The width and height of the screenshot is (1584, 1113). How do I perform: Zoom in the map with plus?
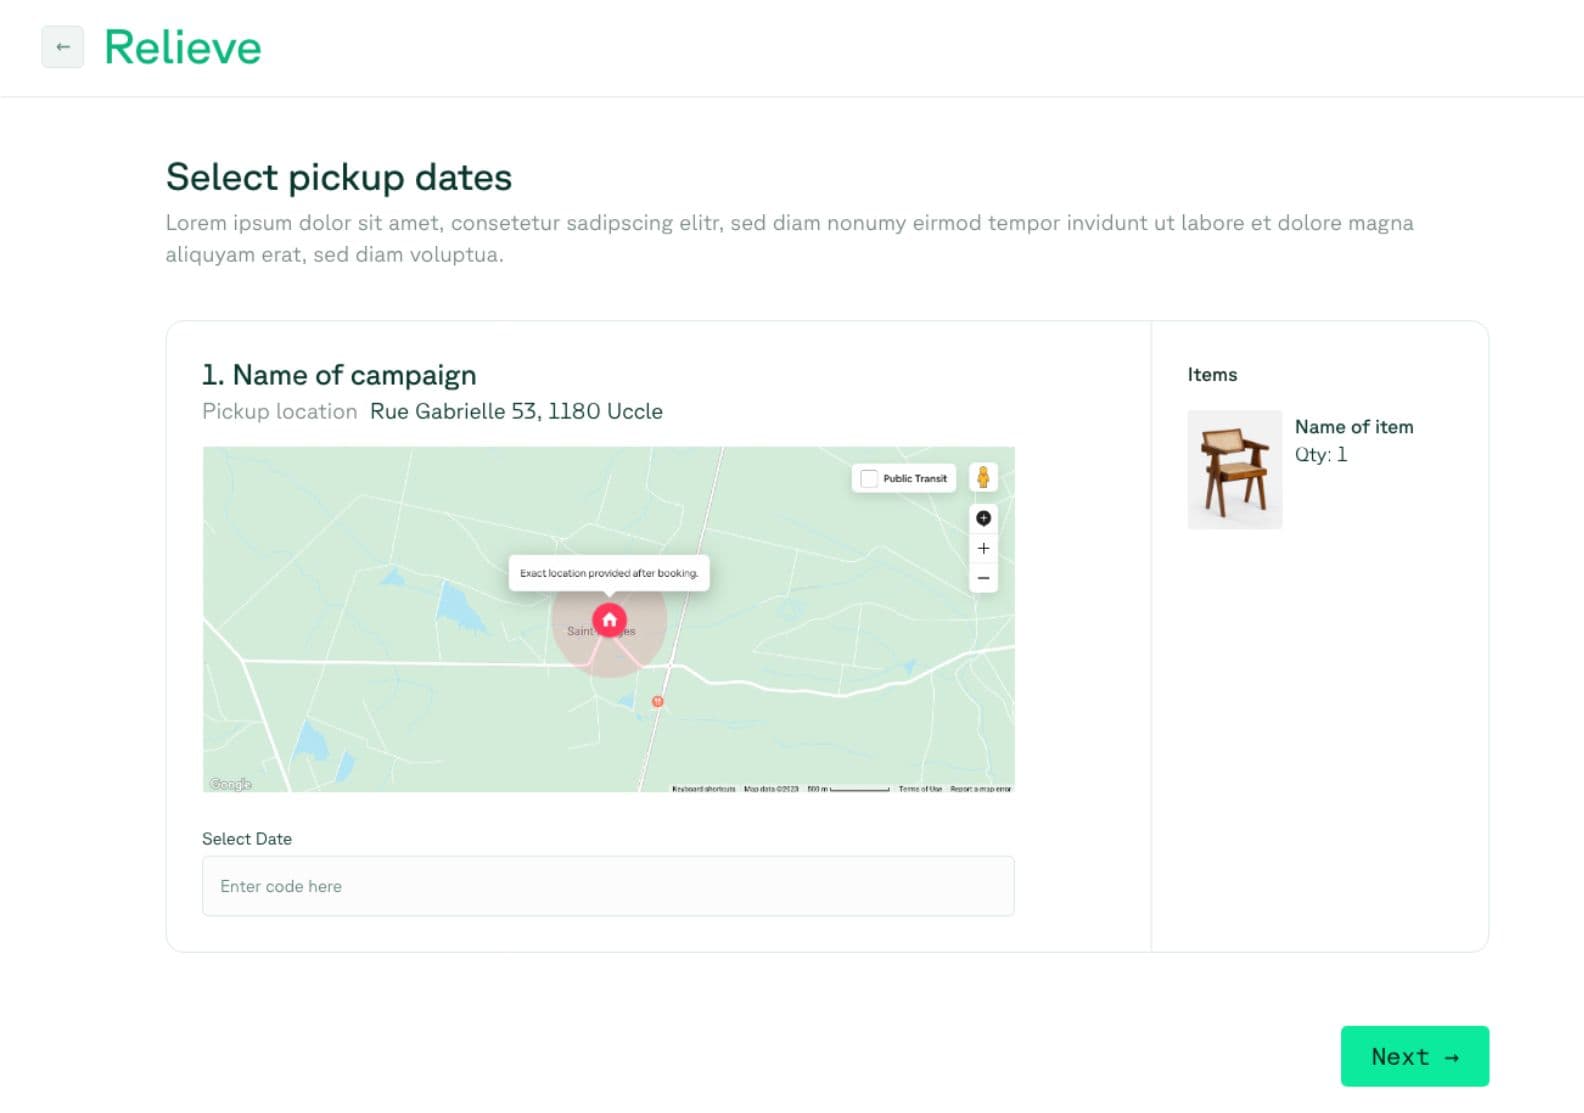[983, 548]
